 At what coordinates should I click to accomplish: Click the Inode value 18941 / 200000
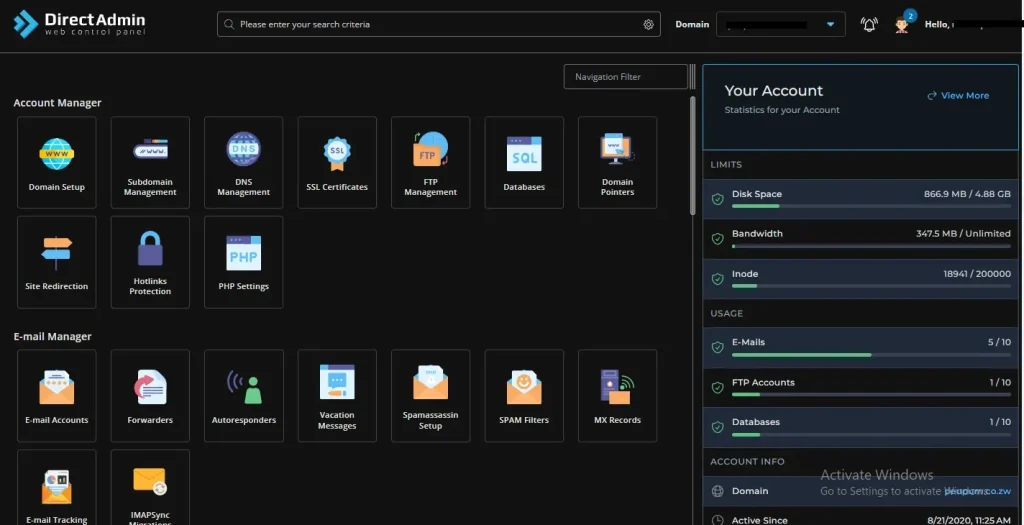point(977,274)
